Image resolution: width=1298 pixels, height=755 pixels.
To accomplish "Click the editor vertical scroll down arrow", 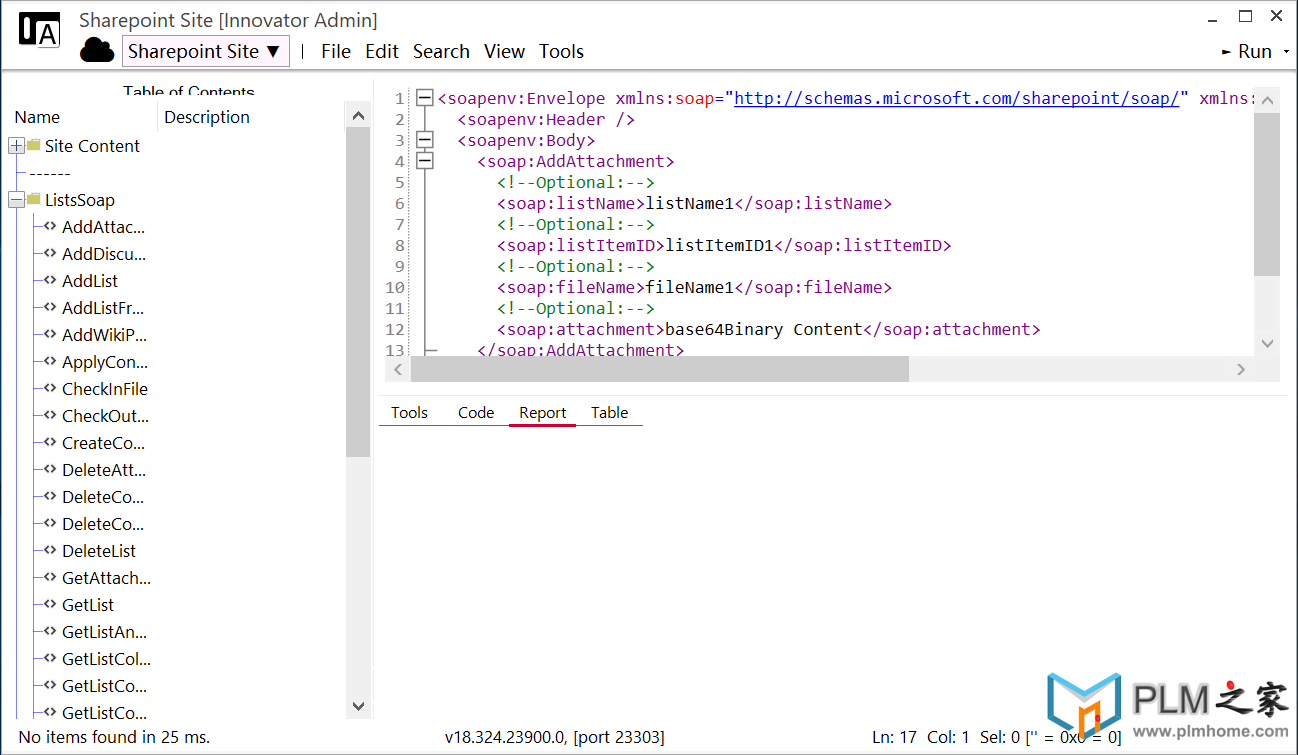I will 1267,343.
